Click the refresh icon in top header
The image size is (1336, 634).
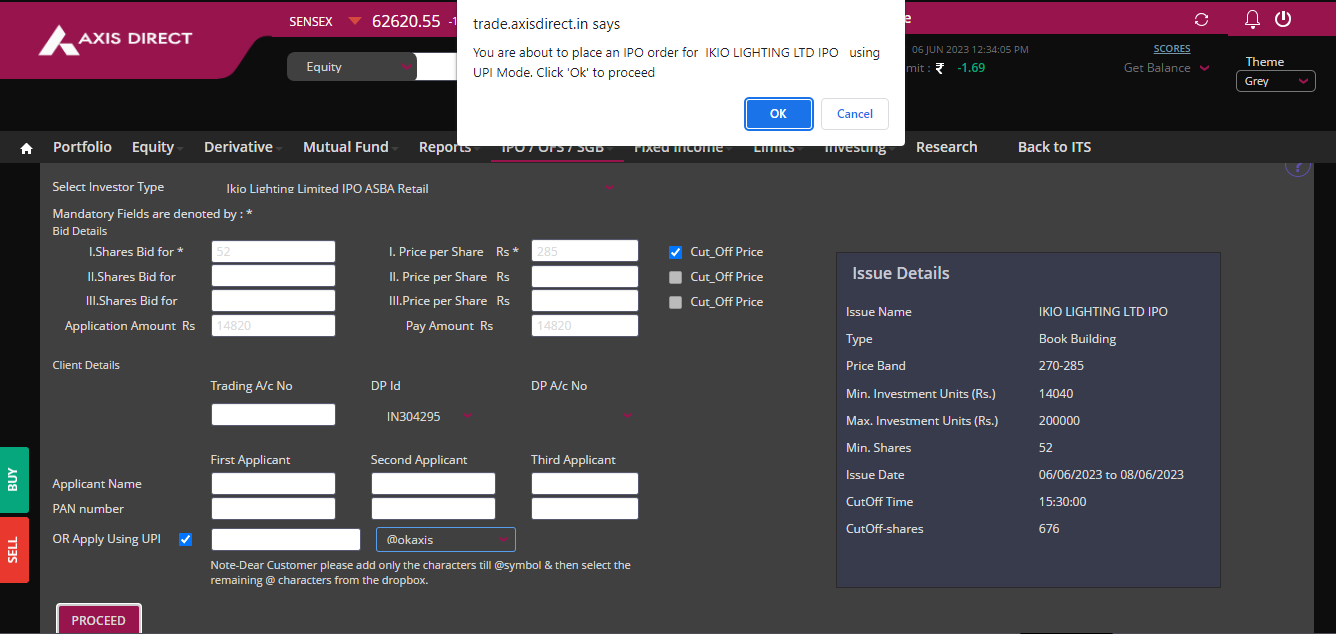(x=1201, y=20)
